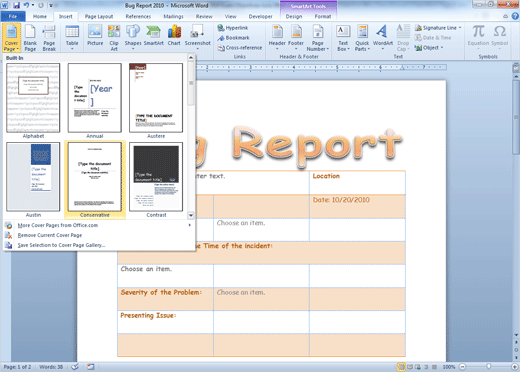This screenshot has height=372, width=520.
Task: Choose the Contrast cover page
Action: point(156,180)
